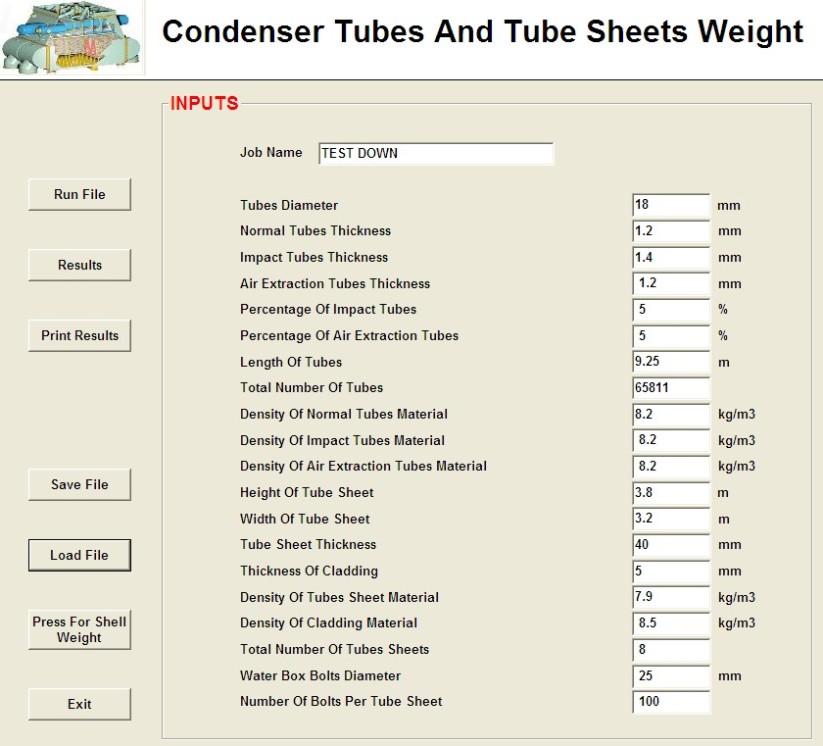Exit the application
Image resolution: width=823 pixels, height=746 pixels.
79,704
